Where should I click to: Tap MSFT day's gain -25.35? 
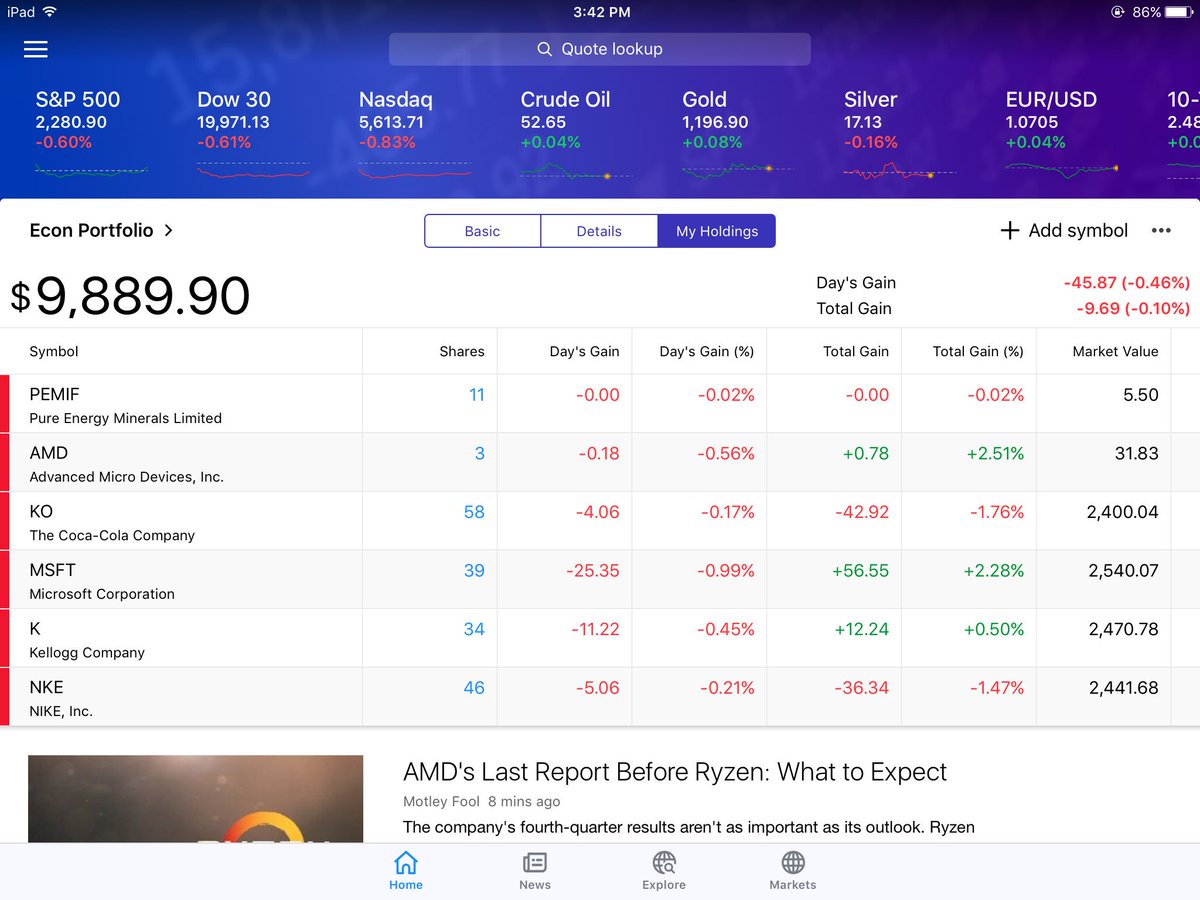593,571
